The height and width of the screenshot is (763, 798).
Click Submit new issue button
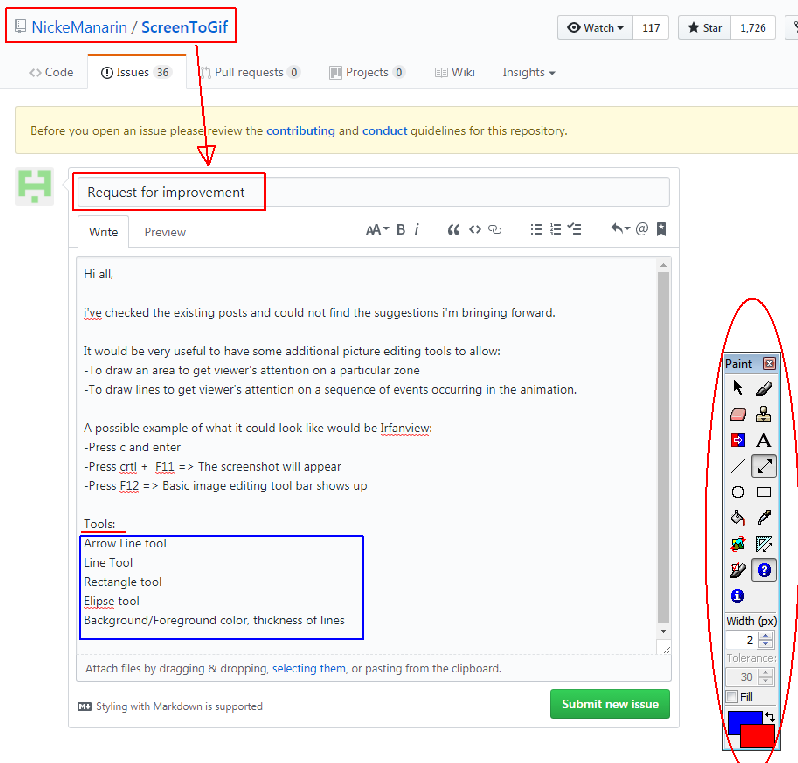[x=610, y=704]
